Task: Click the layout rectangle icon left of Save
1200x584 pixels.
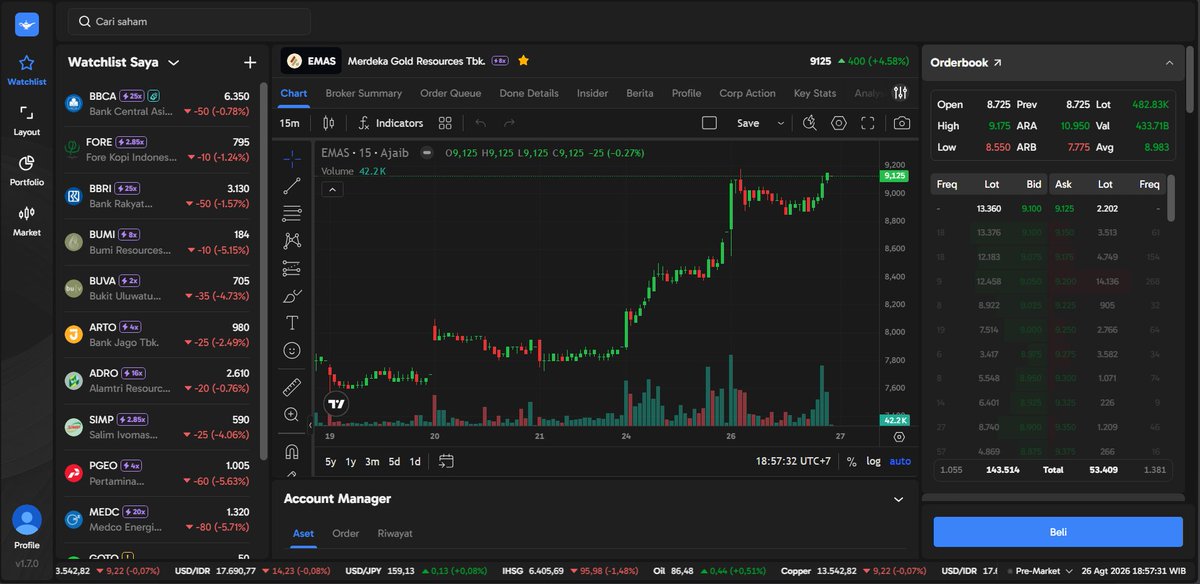Action: coord(709,123)
